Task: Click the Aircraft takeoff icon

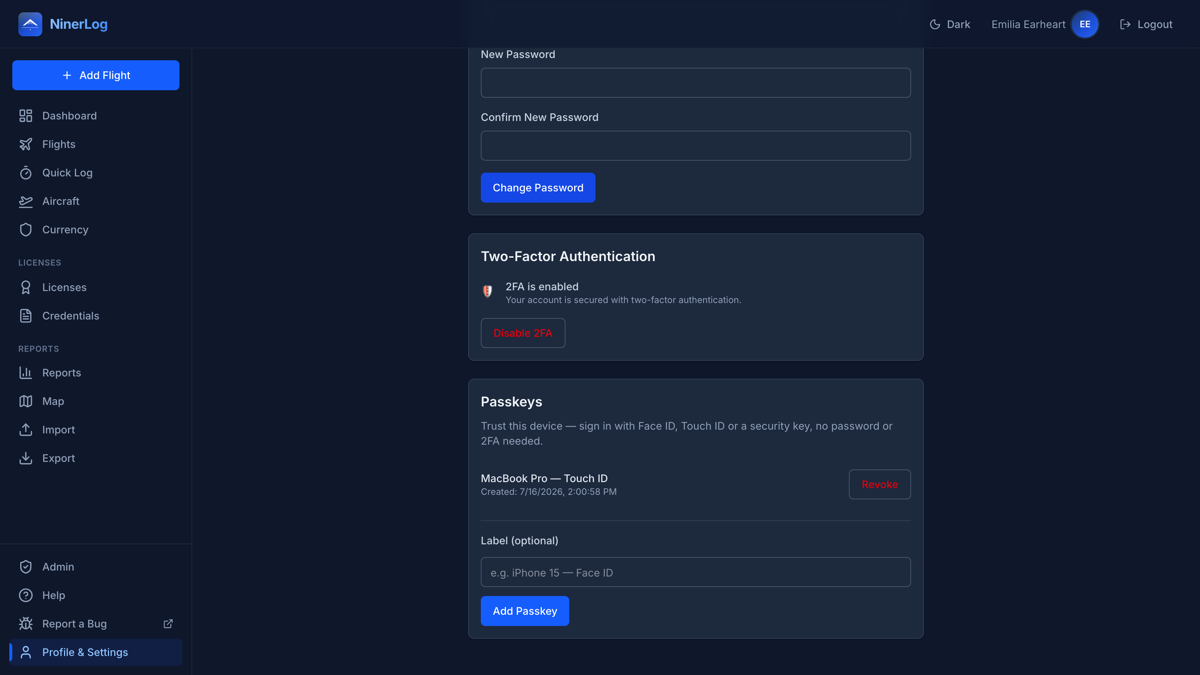Action: (26, 201)
